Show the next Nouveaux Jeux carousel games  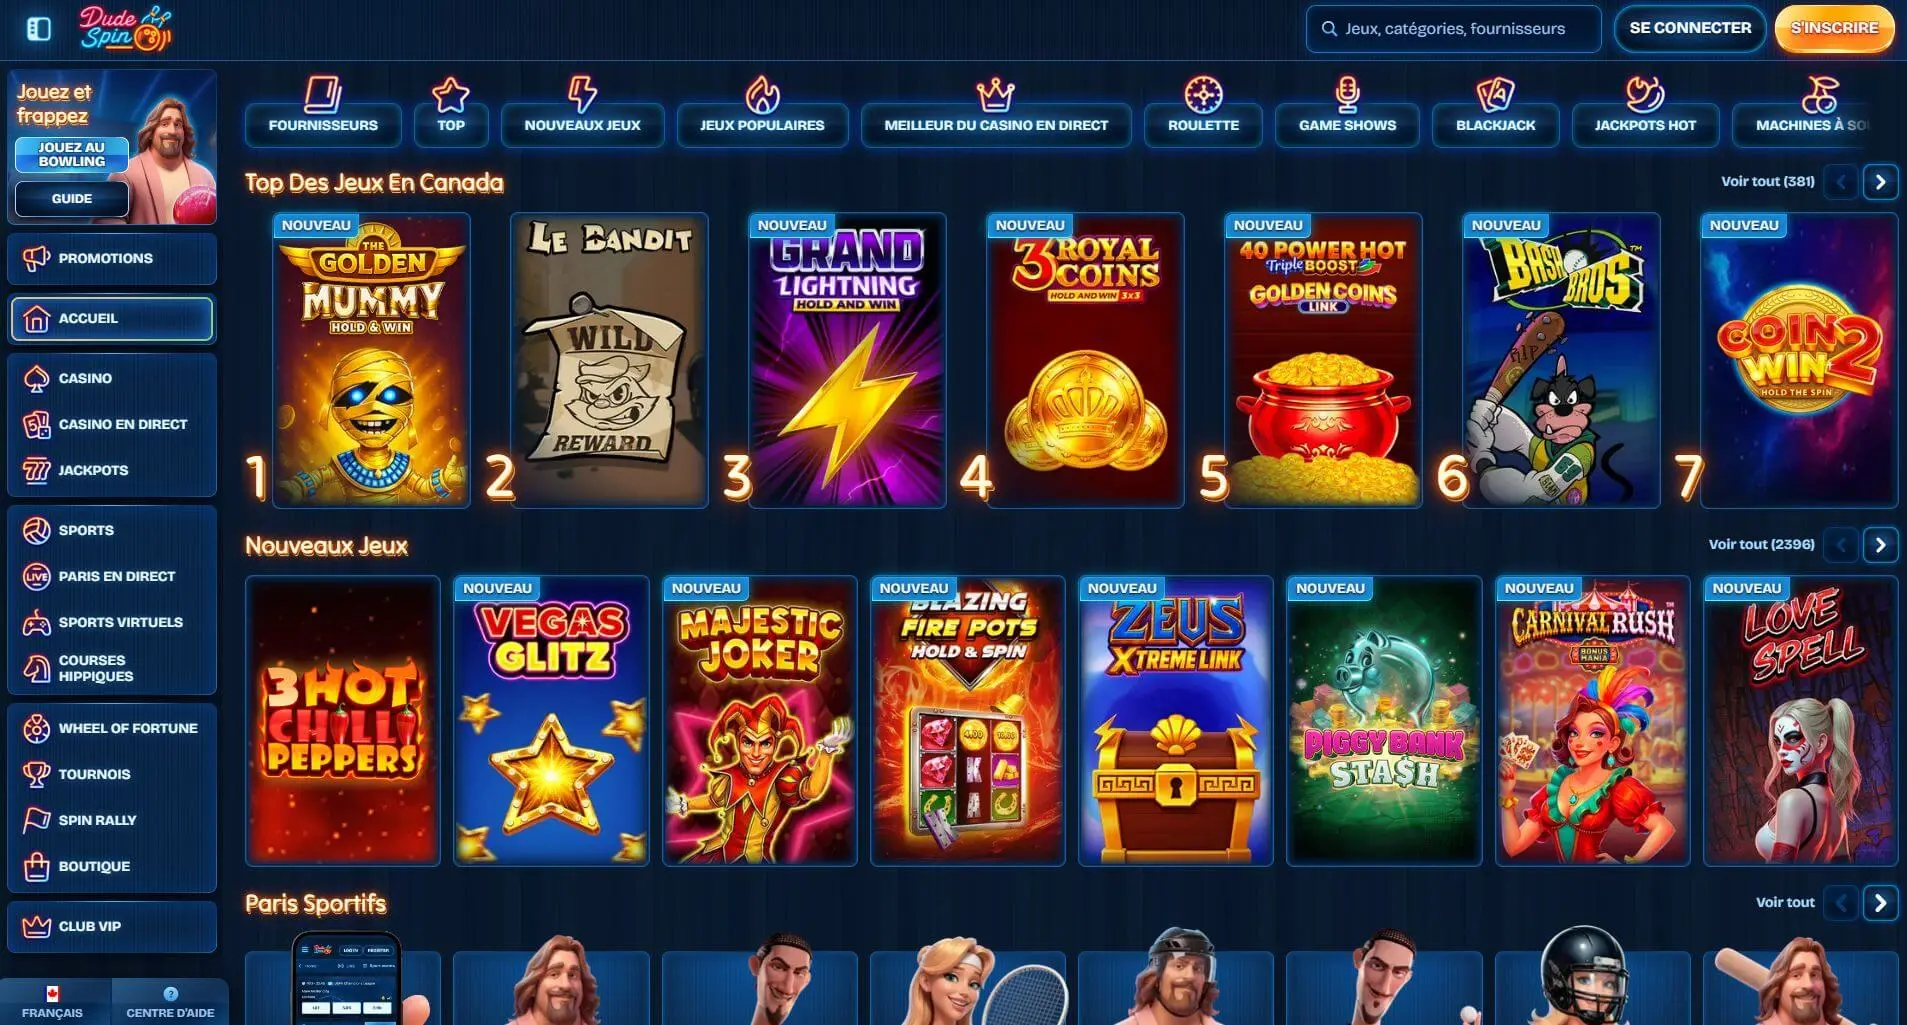(x=1880, y=545)
